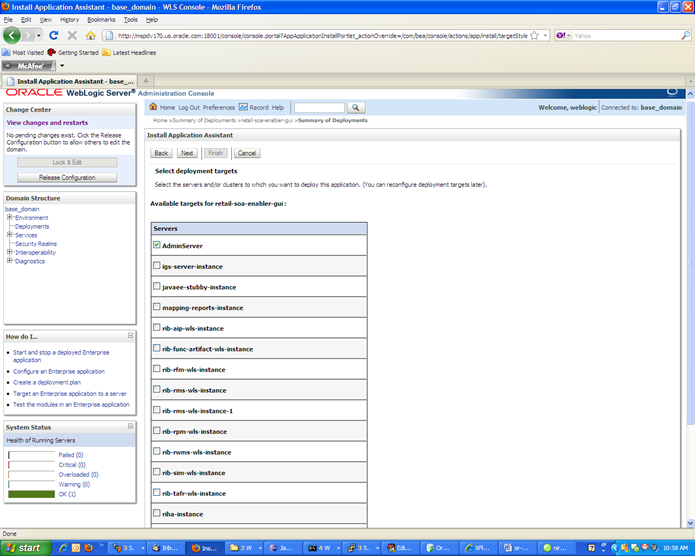Open View changes and restarts link
Screen dimensions: 696x557
coord(47,122)
